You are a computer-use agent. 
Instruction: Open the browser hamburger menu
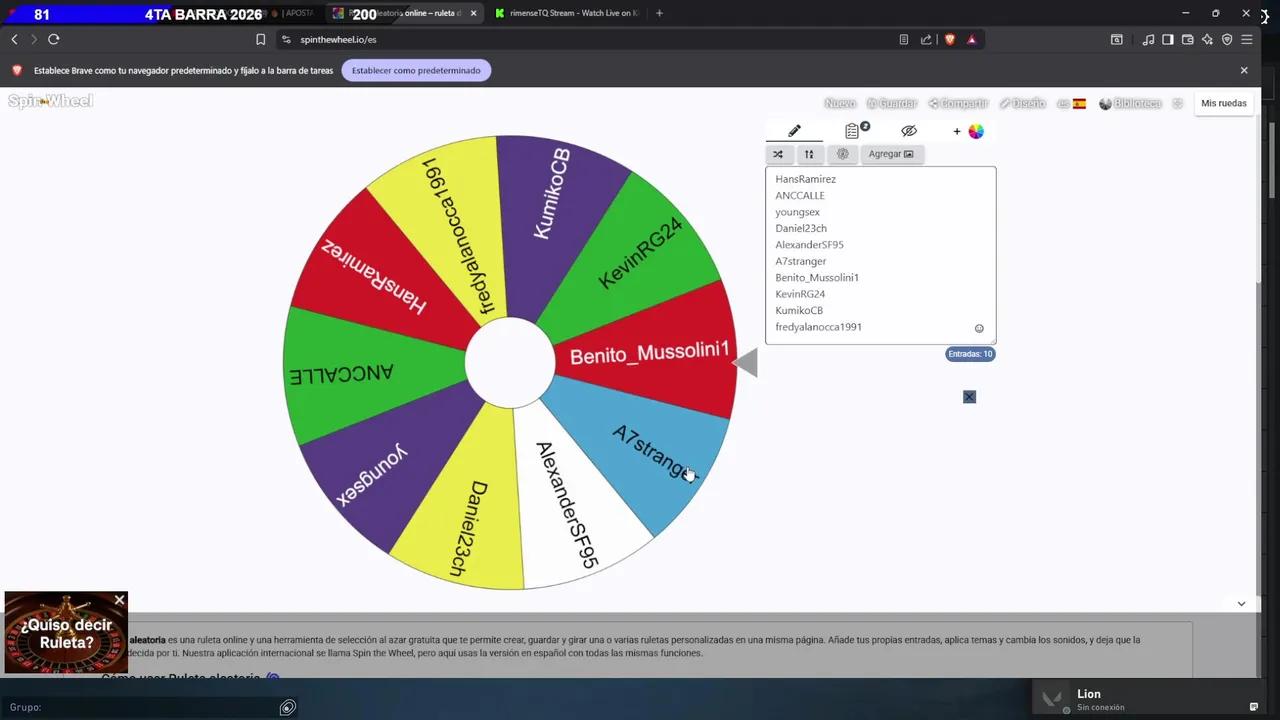pyautogui.click(x=1247, y=40)
